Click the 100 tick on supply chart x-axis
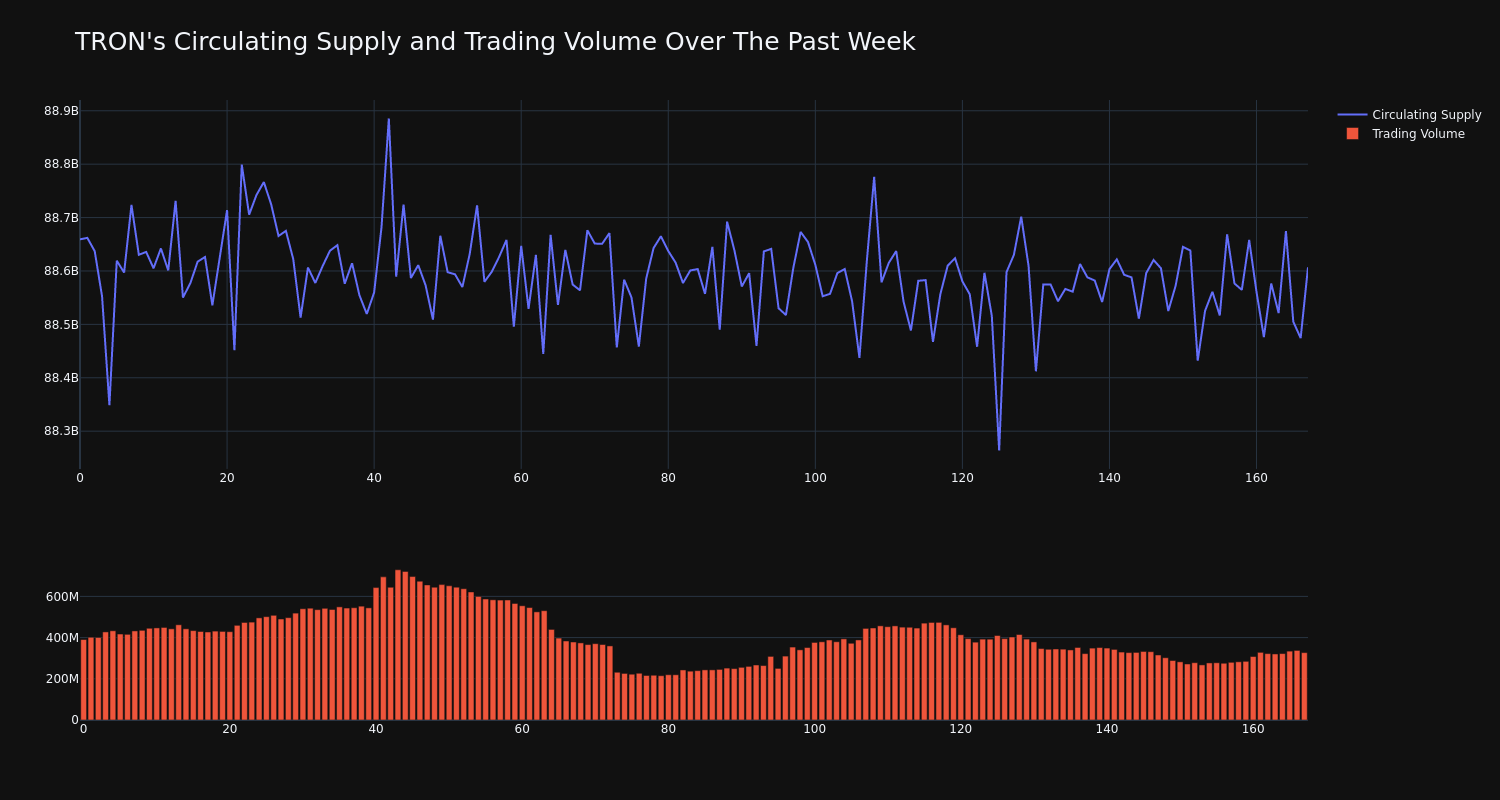The height and width of the screenshot is (800, 1500). pyautogui.click(x=815, y=478)
